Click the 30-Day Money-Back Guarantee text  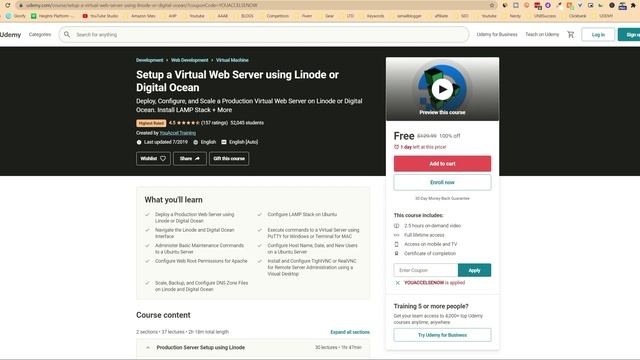tap(442, 198)
